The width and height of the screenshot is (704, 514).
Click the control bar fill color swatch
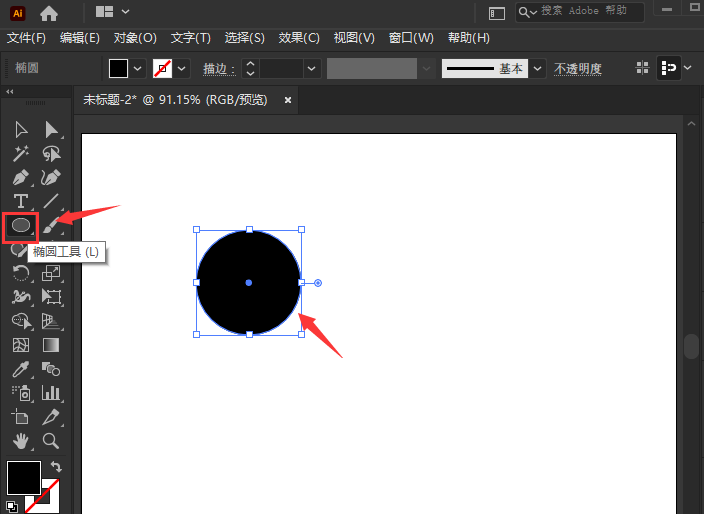click(x=119, y=69)
